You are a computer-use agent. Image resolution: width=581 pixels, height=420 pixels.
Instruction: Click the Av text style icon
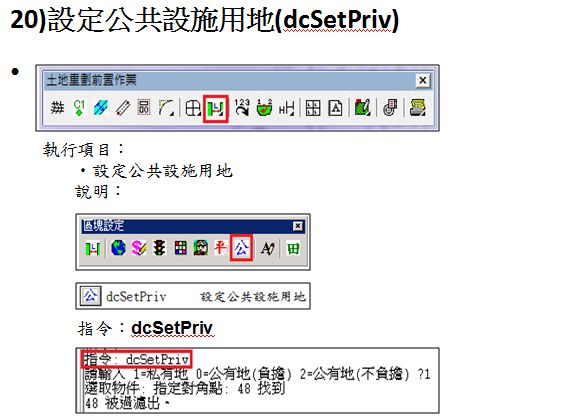pyautogui.click(x=268, y=248)
